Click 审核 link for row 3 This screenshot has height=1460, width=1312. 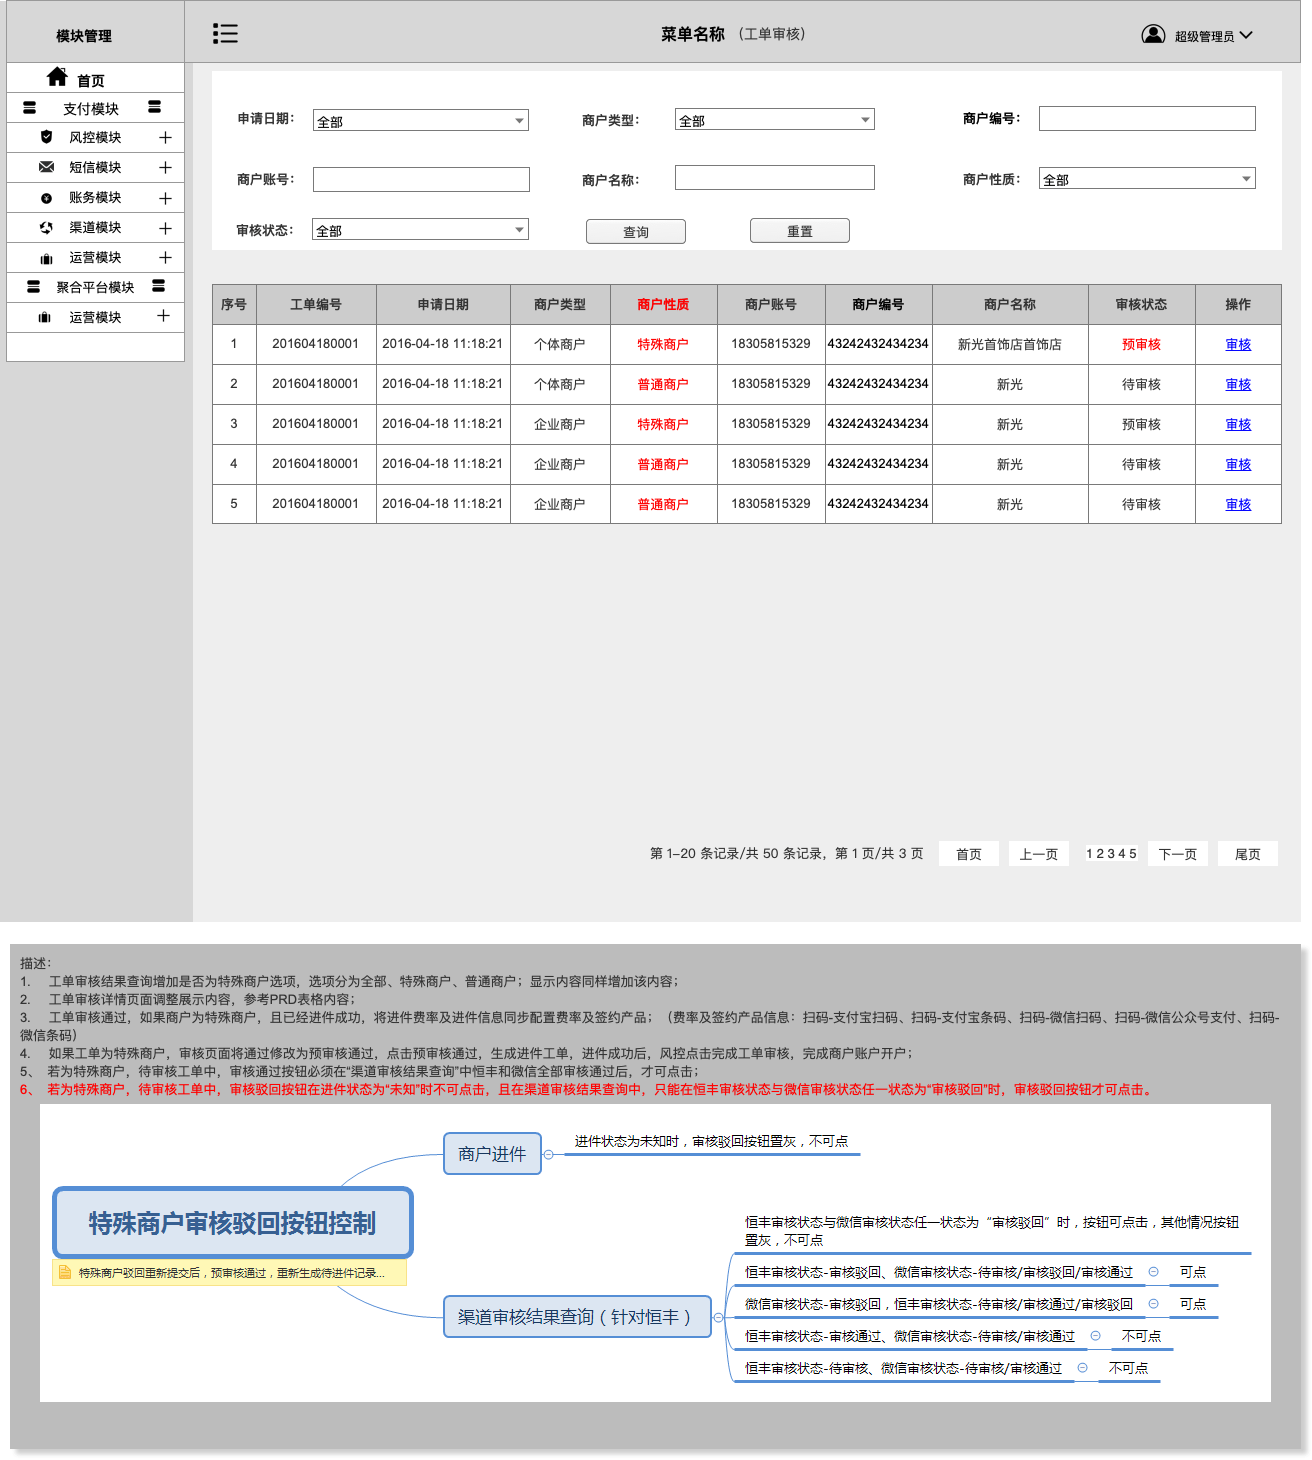pos(1238,424)
